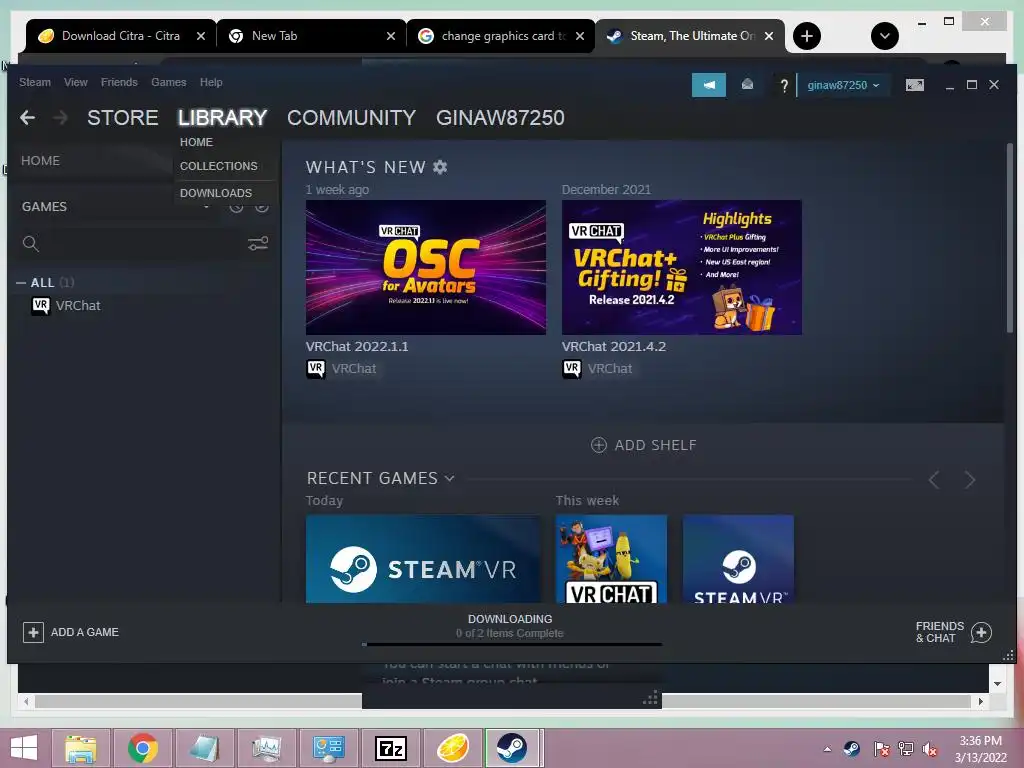Viewport: 1024px width, 768px height.
Task: Open FRIENDS & CHAT
Action: 953,632
